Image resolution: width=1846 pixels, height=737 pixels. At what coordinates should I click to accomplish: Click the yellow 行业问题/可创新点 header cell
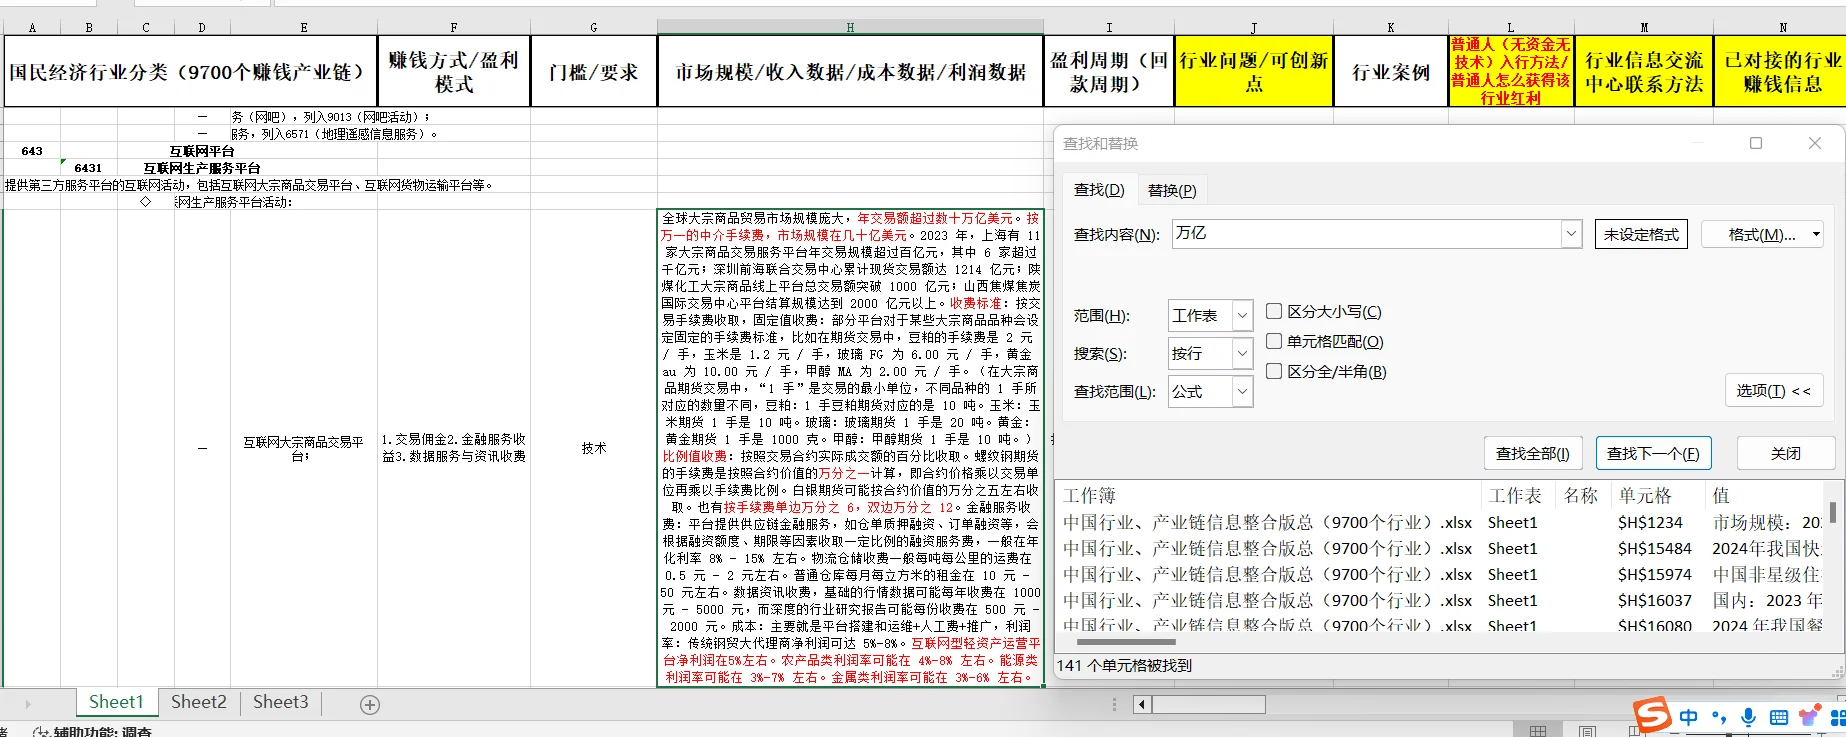(x=1254, y=71)
